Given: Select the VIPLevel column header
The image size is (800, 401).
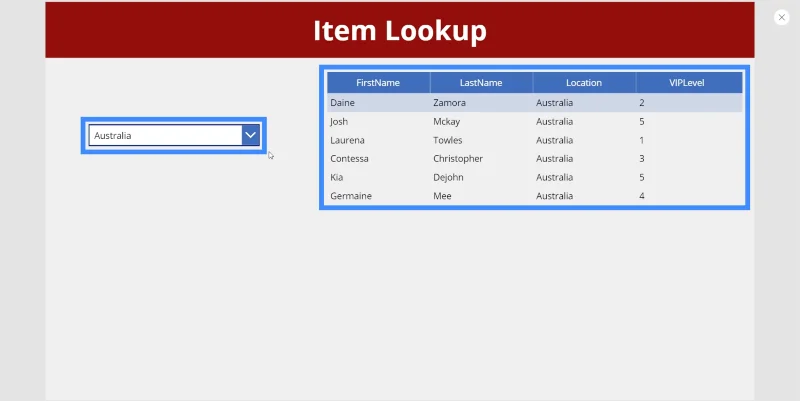Looking at the screenshot, I should click(687, 83).
